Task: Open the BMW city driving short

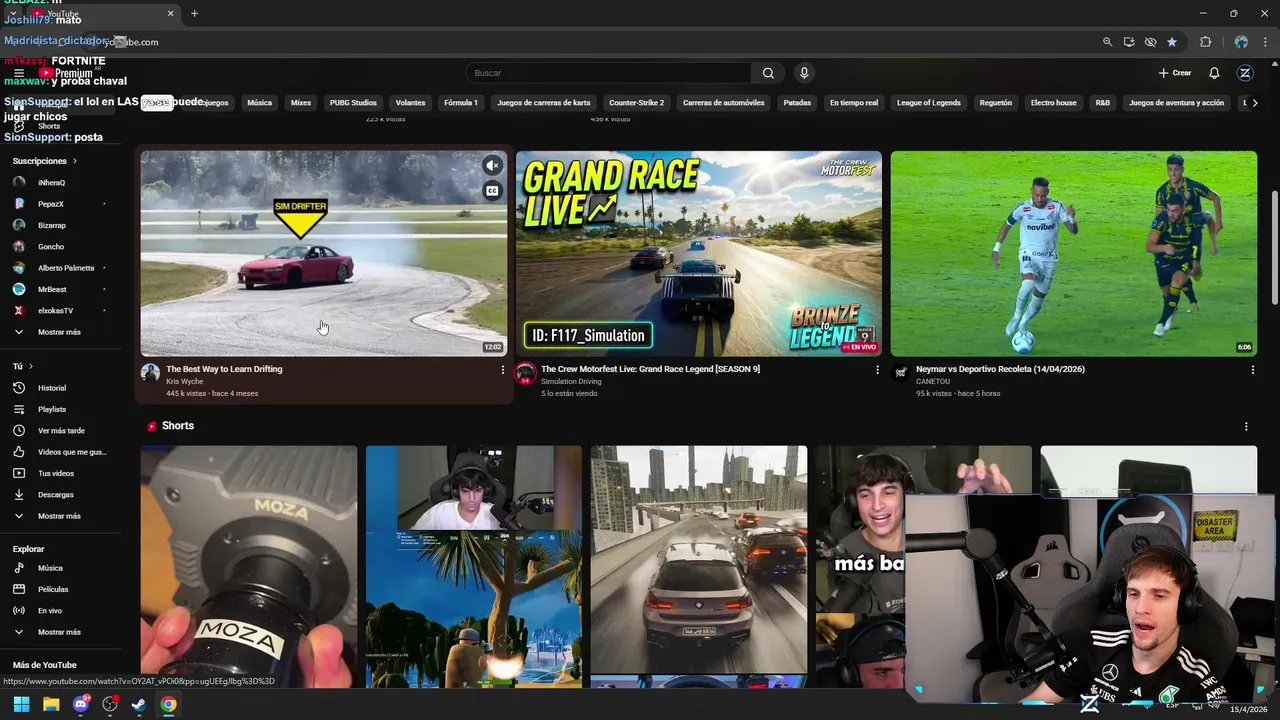Action: 699,560
